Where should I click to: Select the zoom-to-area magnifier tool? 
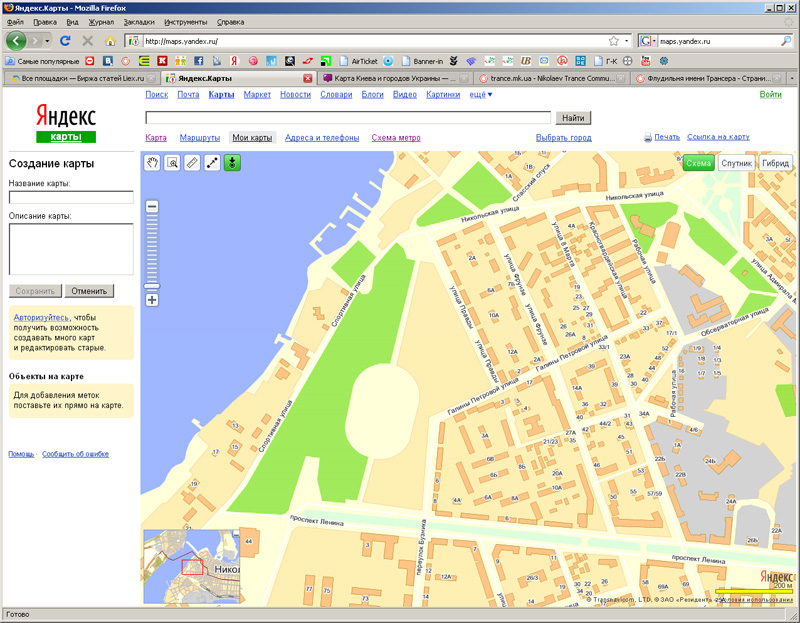coord(172,163)
